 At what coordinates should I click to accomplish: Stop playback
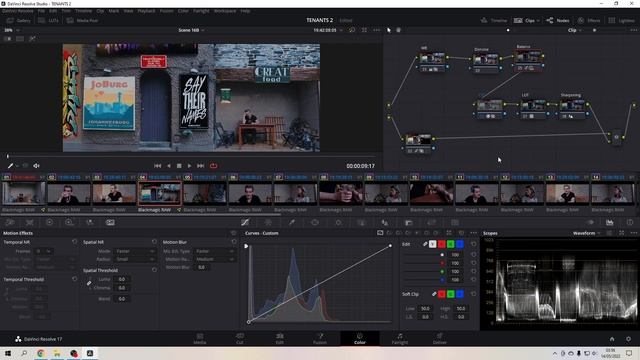click(179, 166)
